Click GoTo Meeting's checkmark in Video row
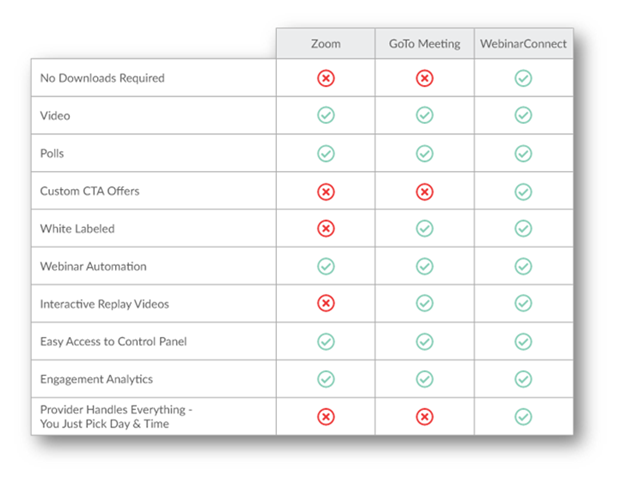The width and height of the screenshot is (624, 484). click(x=425, y=115)
